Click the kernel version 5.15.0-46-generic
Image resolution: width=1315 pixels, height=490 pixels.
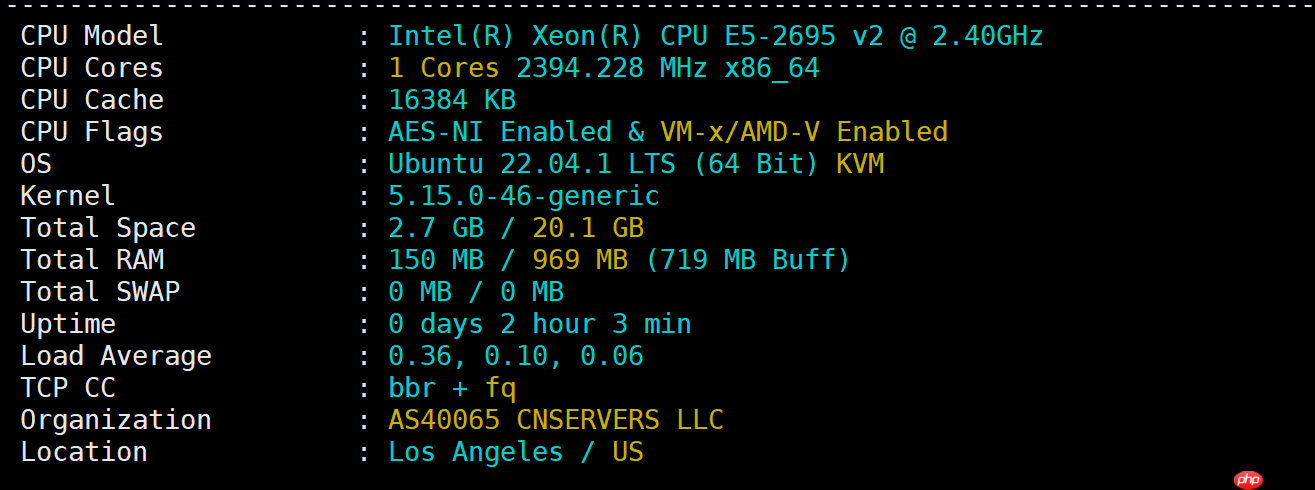[x=523, y=196]
